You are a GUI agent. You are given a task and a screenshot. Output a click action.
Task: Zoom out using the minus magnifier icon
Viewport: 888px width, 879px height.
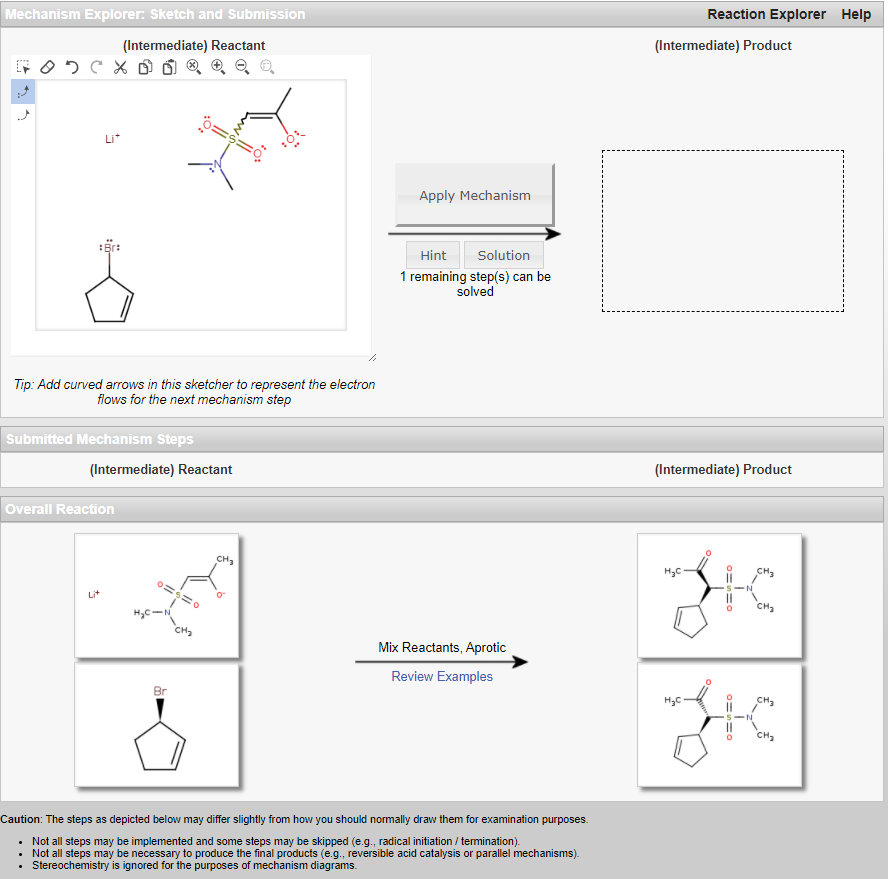[242, 66]
